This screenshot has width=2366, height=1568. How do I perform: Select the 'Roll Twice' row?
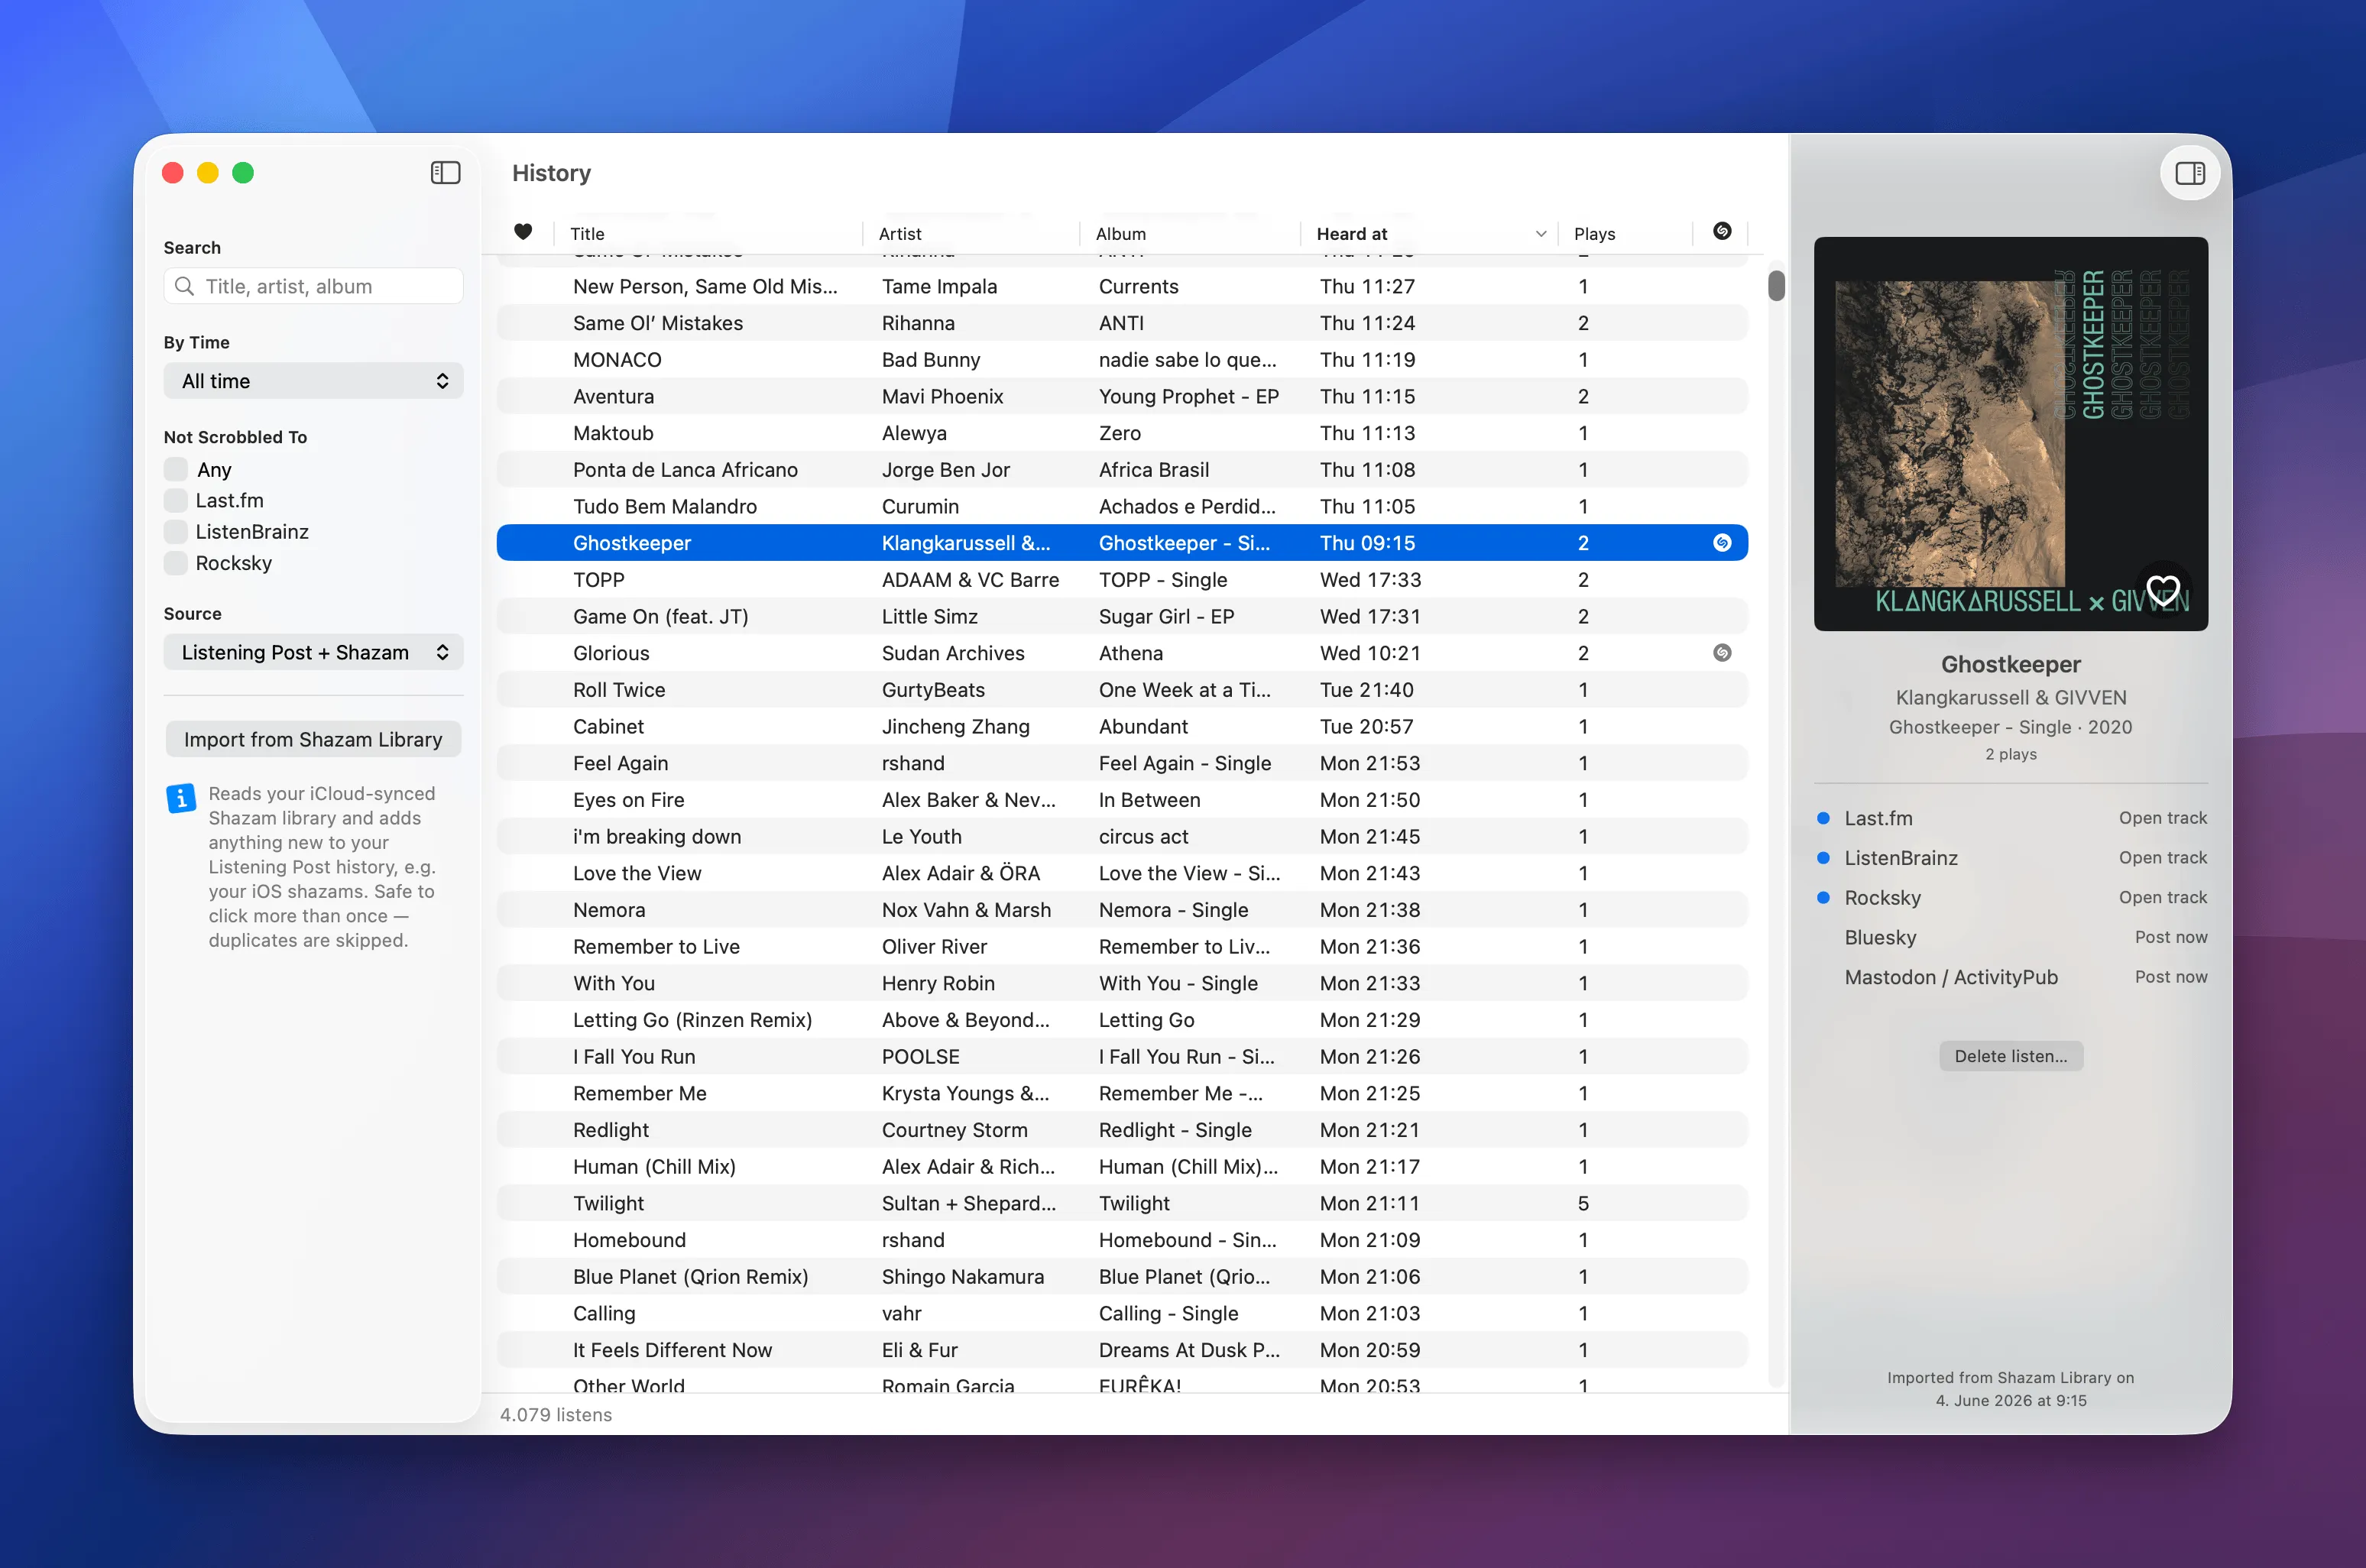pos(1122,690)
